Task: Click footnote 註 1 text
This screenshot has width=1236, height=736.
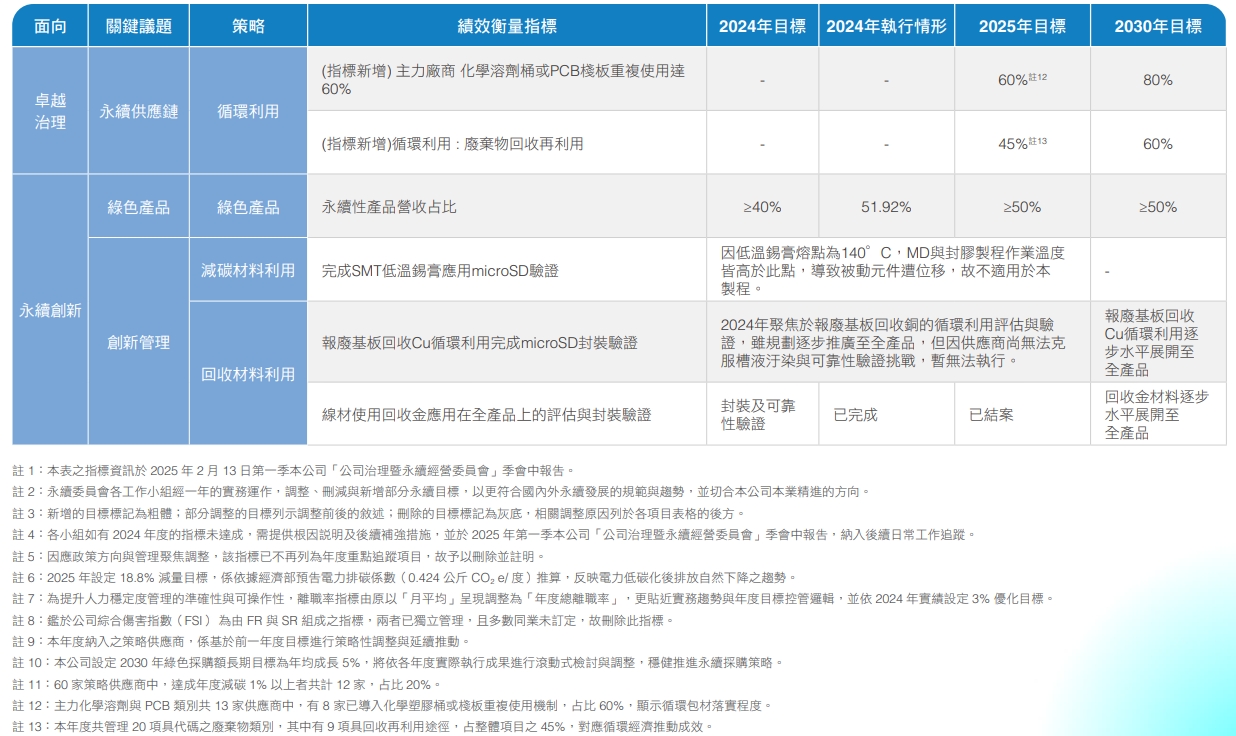Action: coord(294,470)
